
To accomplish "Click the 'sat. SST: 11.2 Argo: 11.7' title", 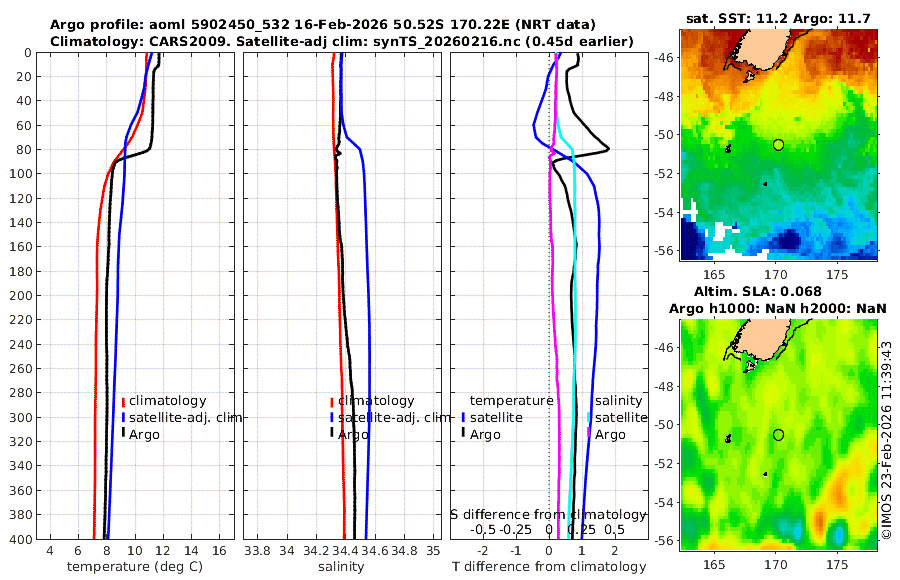I will coord(778,19).
